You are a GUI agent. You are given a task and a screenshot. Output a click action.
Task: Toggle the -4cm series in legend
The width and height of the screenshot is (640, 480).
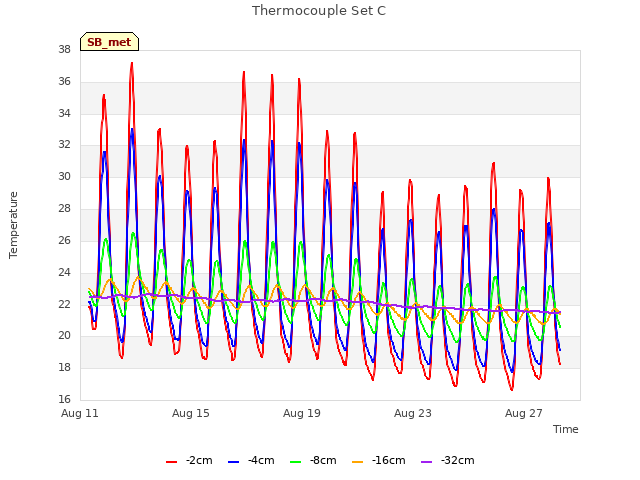[251, 461]
